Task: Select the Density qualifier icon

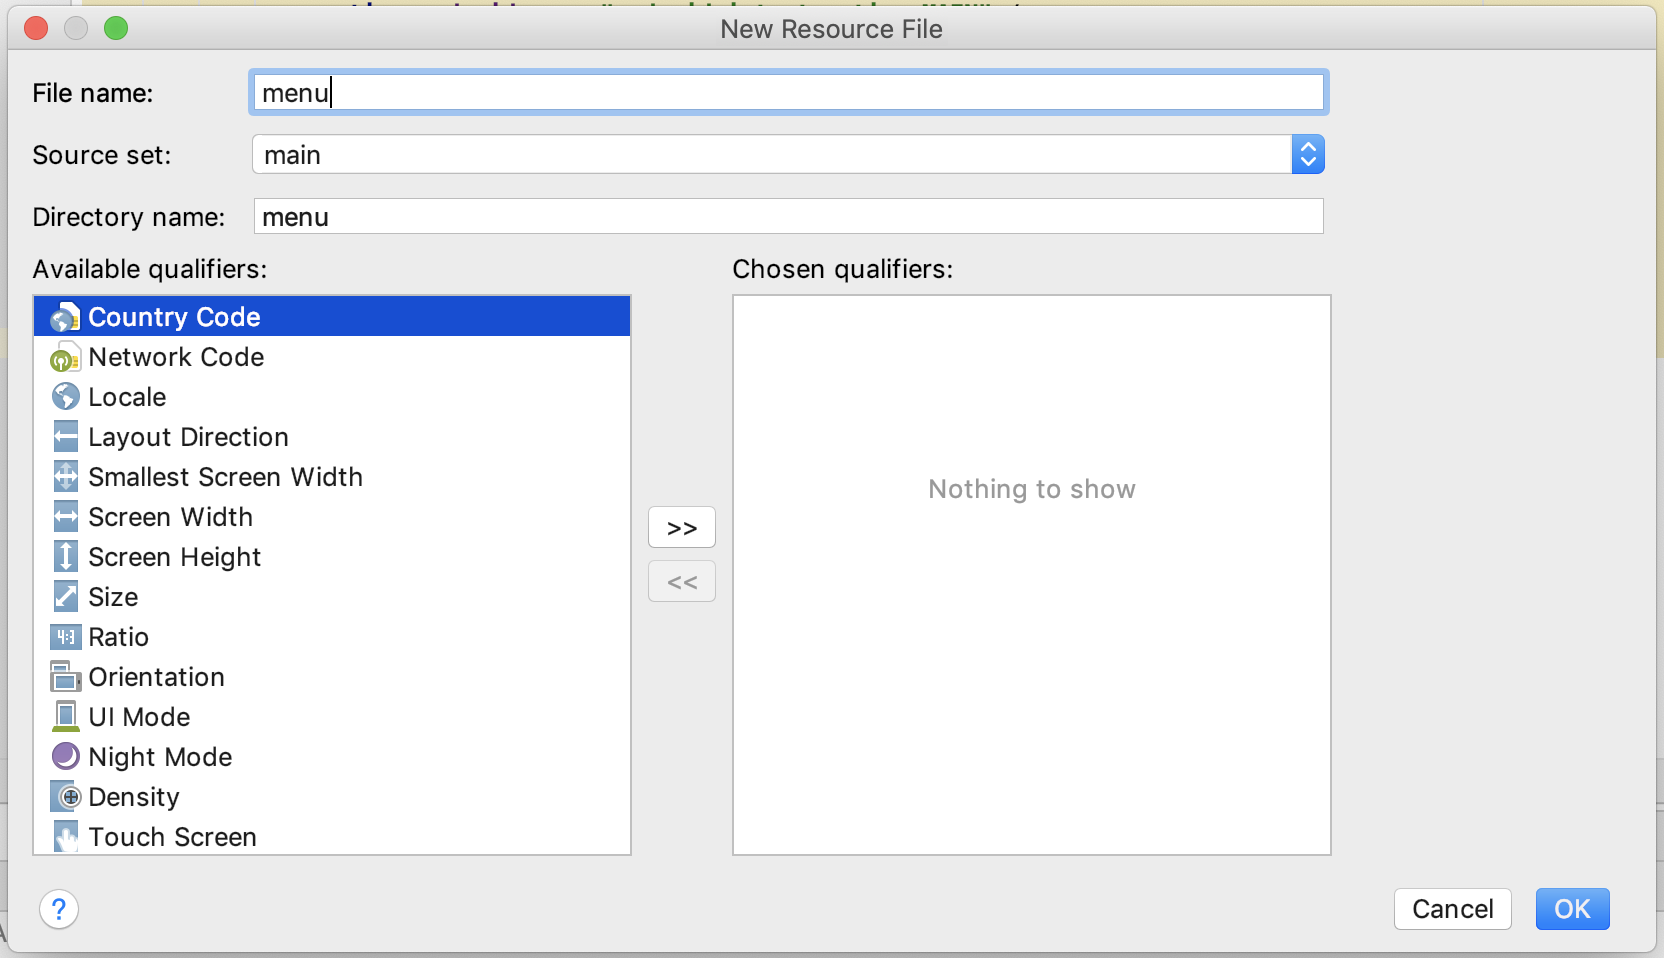Action: (65, 797)
